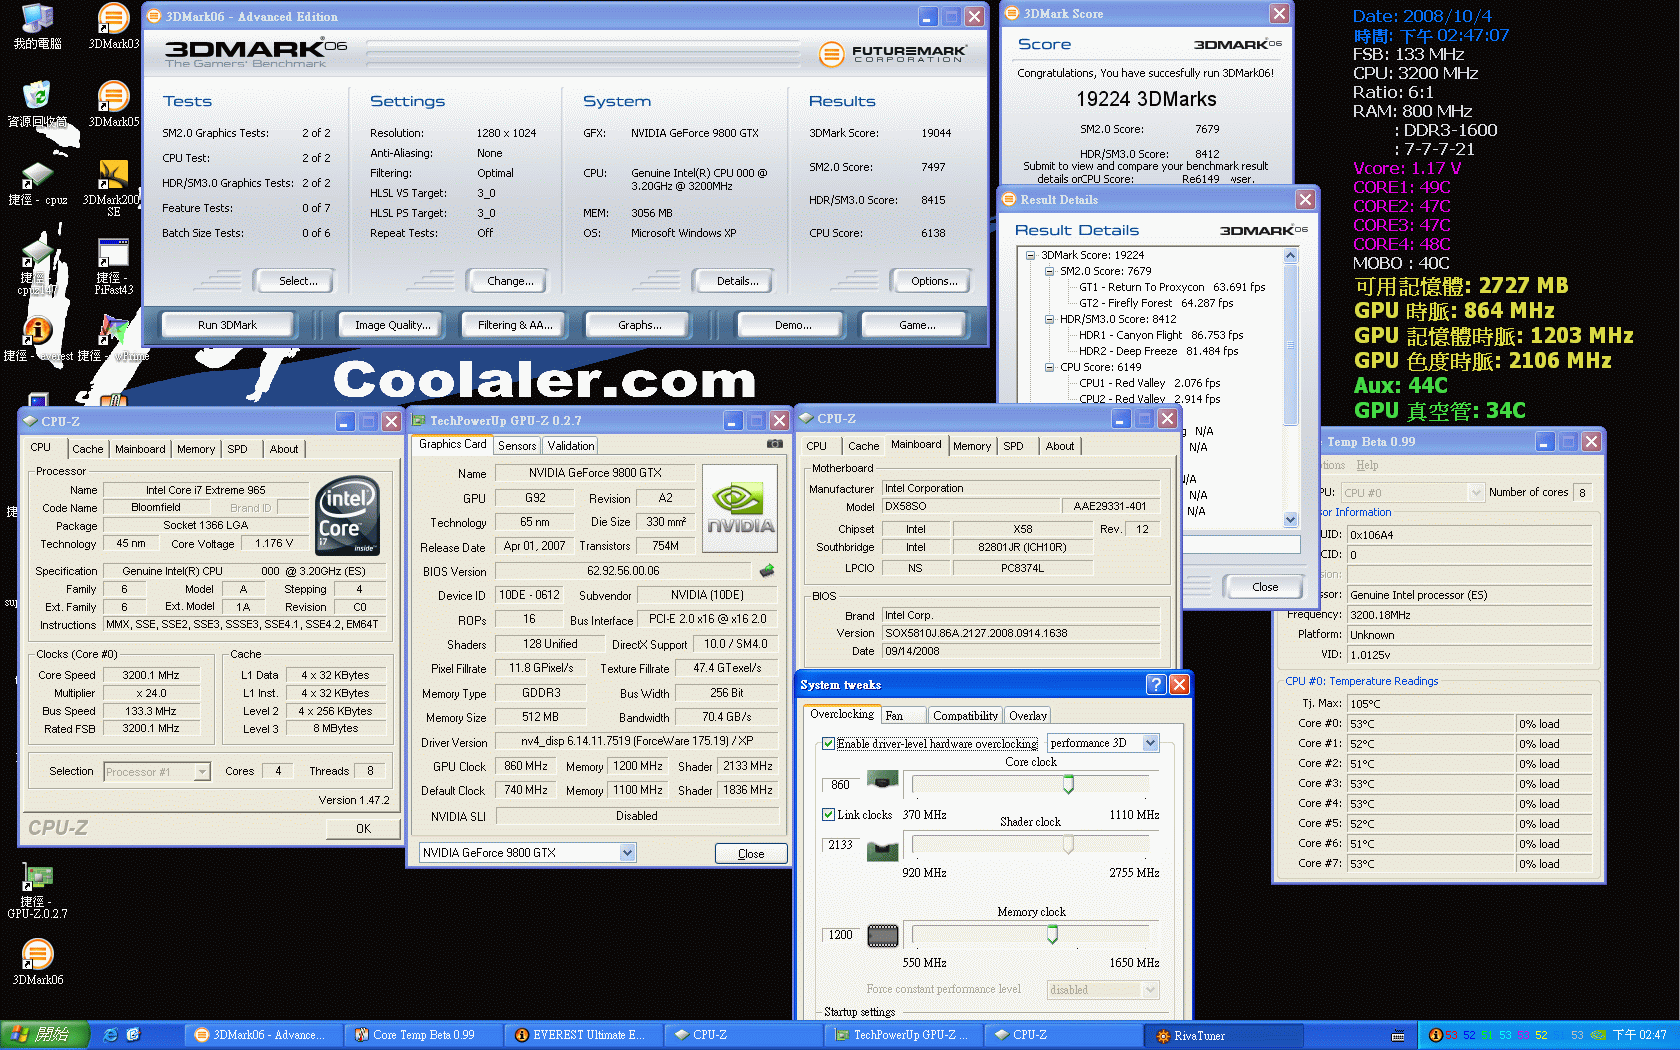Open the Mainboard tab in the left CPU-Z window
Image resolution: width=1680 pixels, height=1050 pixels.
point(140,449)
